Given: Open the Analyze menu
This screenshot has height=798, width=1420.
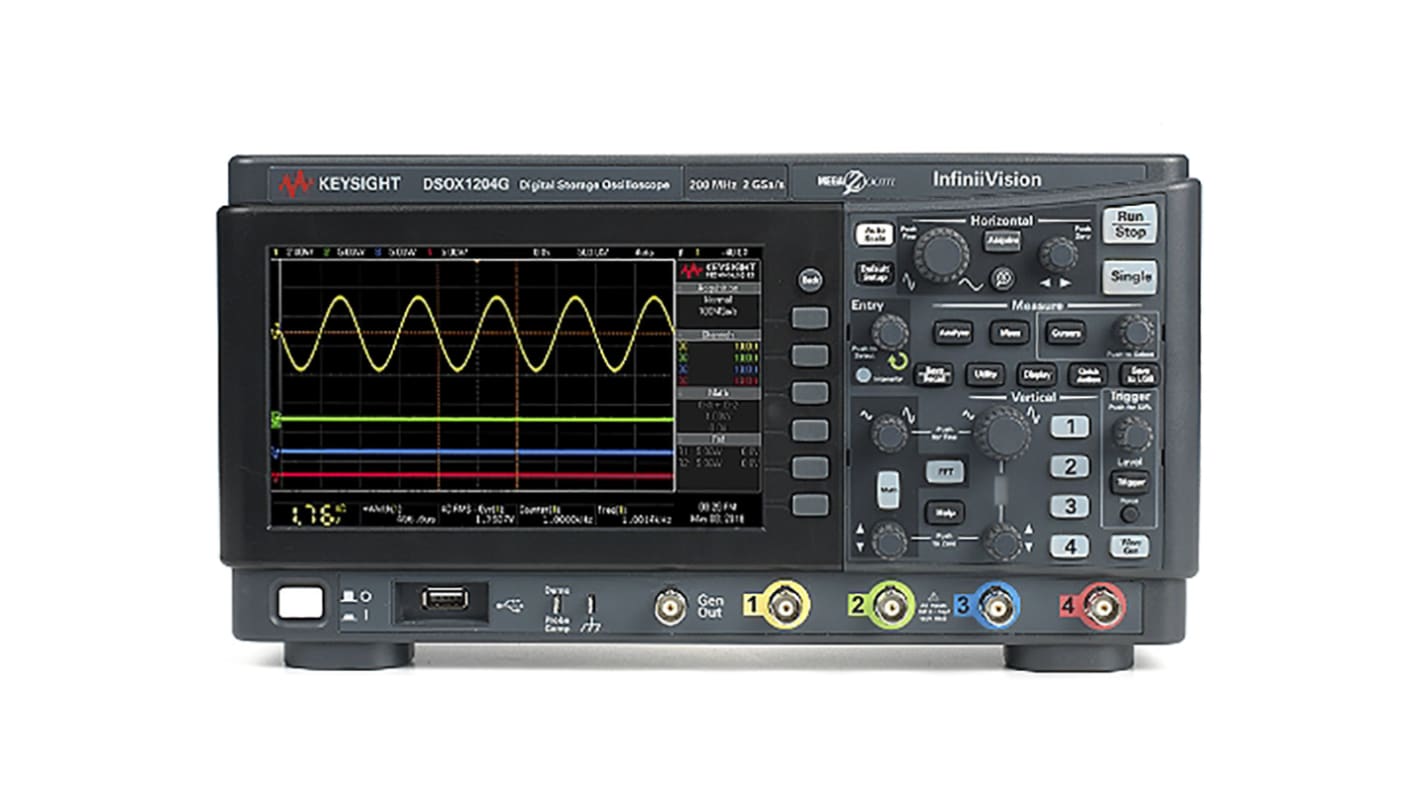Looking at the screenshot, I should click(953, 332).
